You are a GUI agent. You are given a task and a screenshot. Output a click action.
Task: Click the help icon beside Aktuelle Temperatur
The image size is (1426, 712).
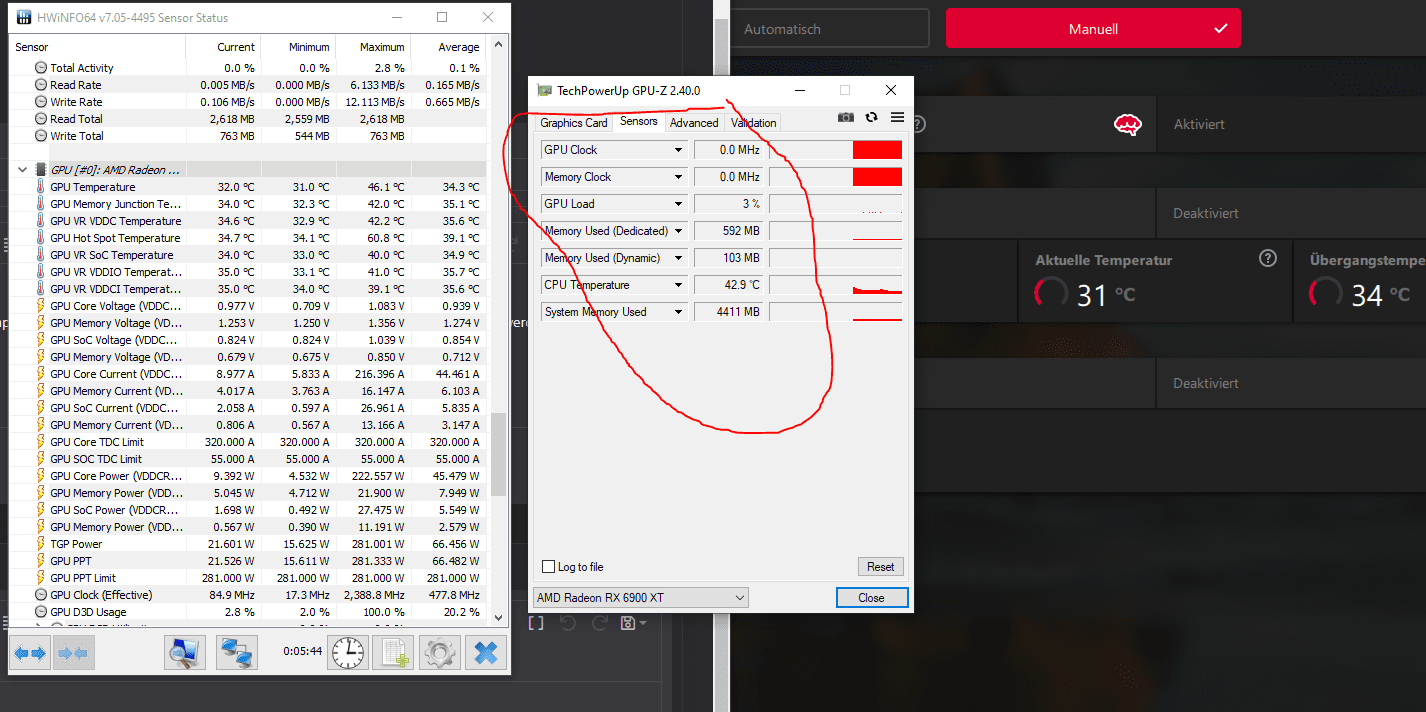[1268, 259]
